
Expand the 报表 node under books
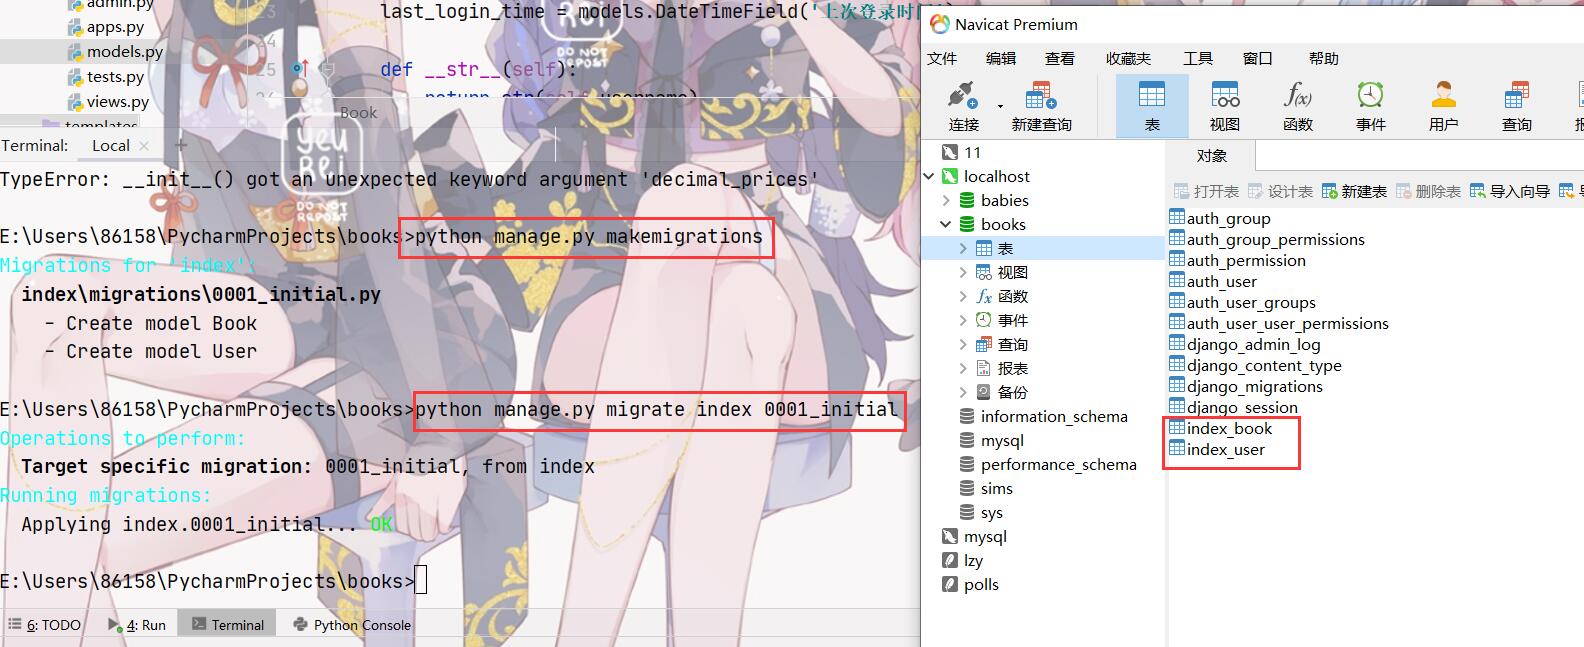pos(963,368)
